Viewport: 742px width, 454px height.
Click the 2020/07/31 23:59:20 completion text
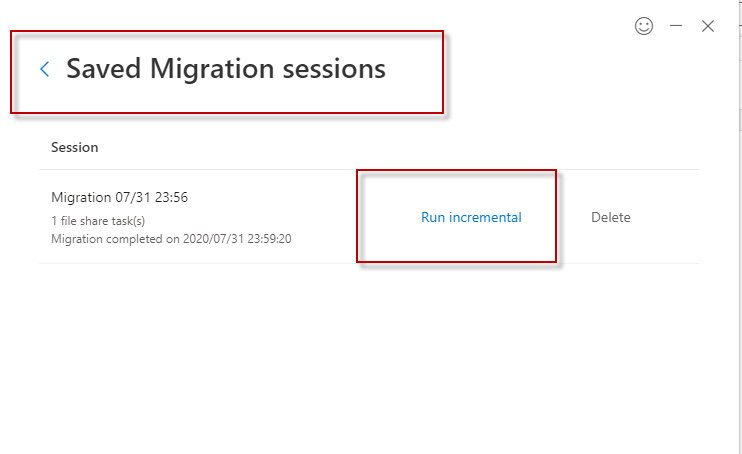point(237,239)
